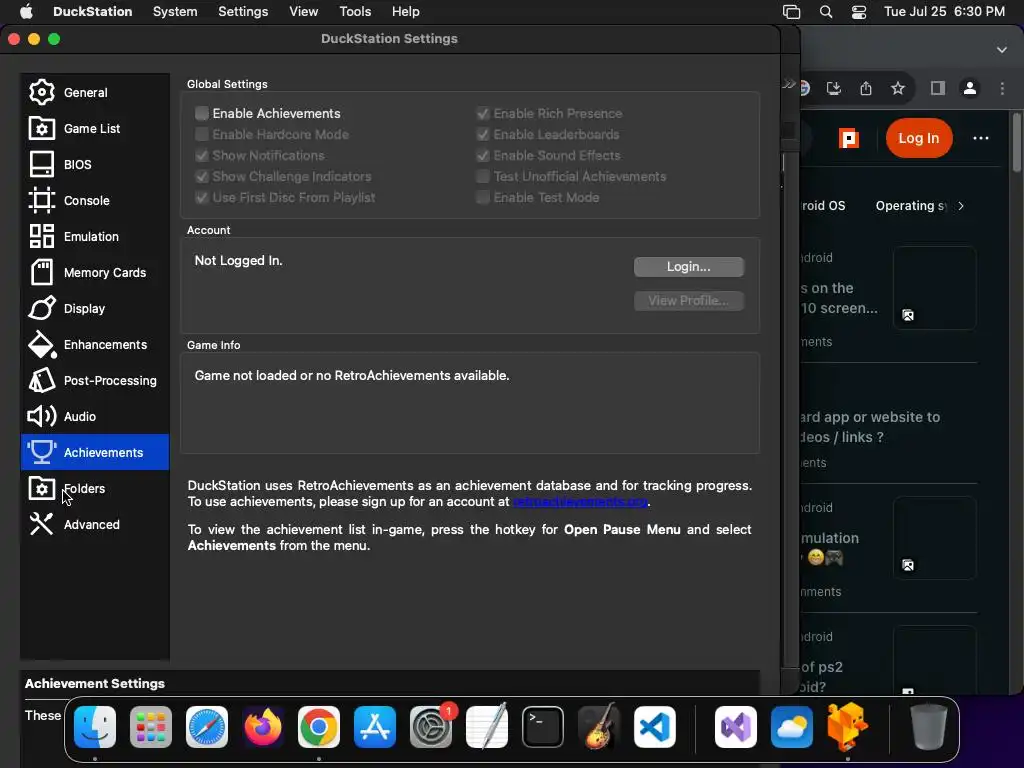Open the Display settings category
Image resolution: width=1024 pixels, height=768 pixels.
coord(95,308)
